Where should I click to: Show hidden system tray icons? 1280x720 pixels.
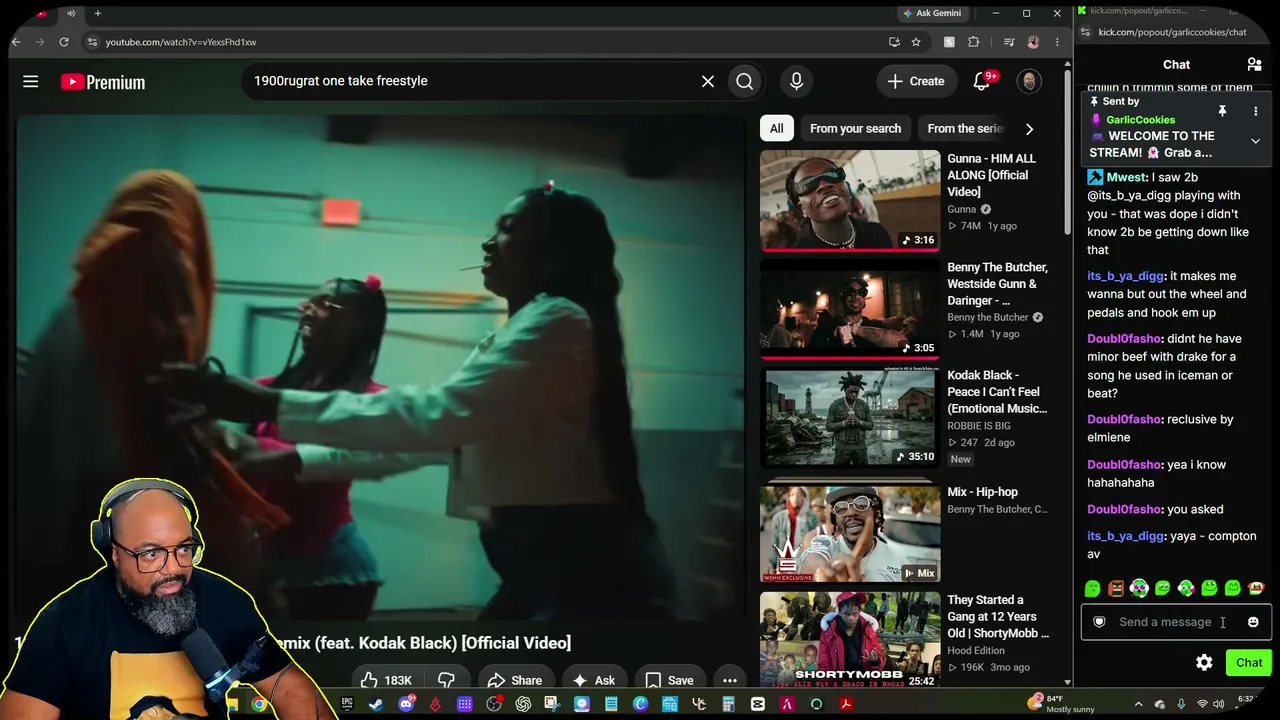tap(1138, 704)
